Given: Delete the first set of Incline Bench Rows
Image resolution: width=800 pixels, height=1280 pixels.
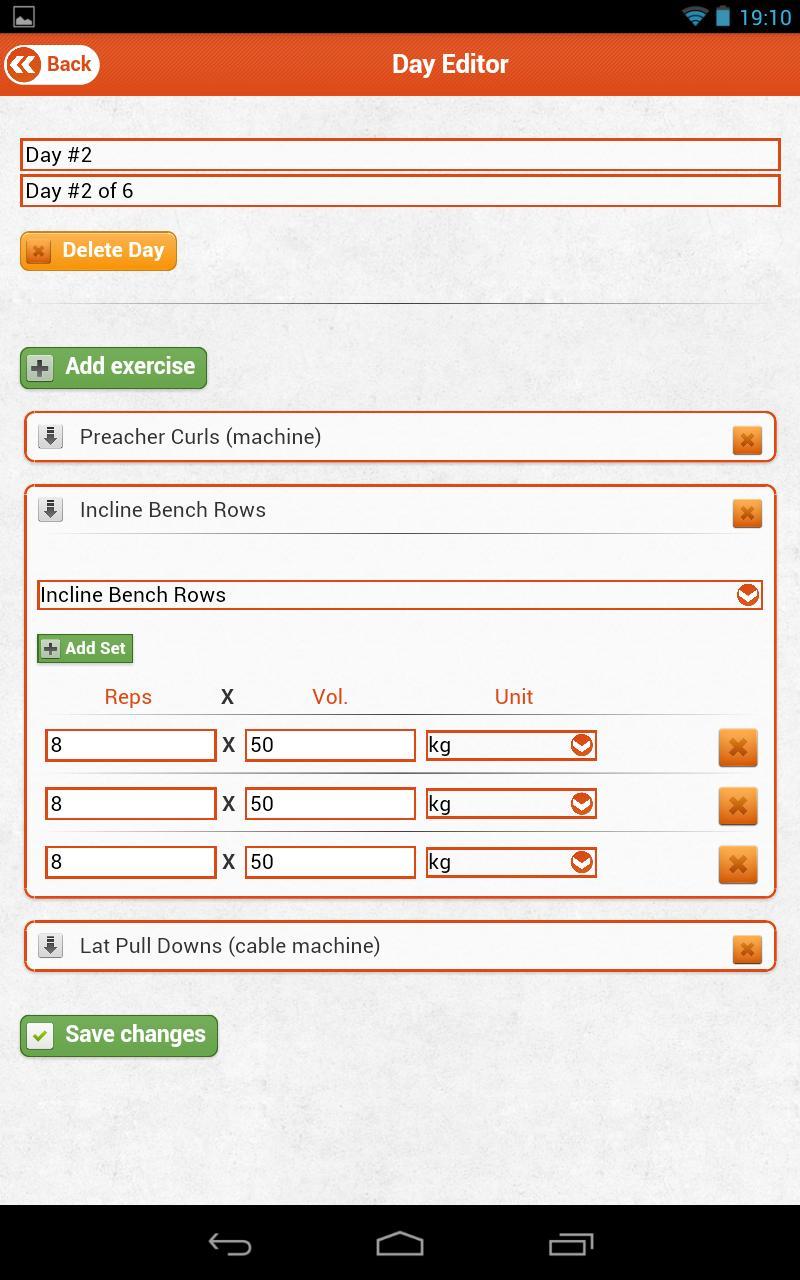Looking at the screenshot, I should [737, 747].
